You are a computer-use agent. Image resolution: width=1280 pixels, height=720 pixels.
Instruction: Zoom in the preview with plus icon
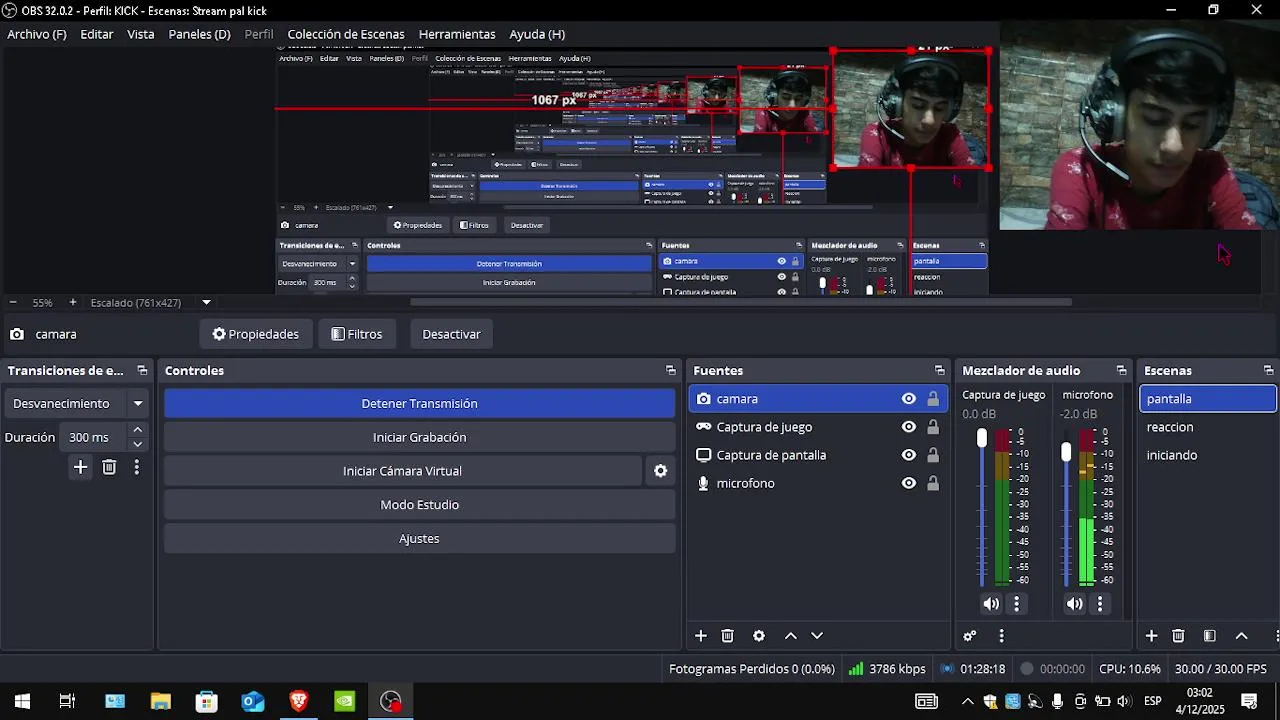pos(72,302)
